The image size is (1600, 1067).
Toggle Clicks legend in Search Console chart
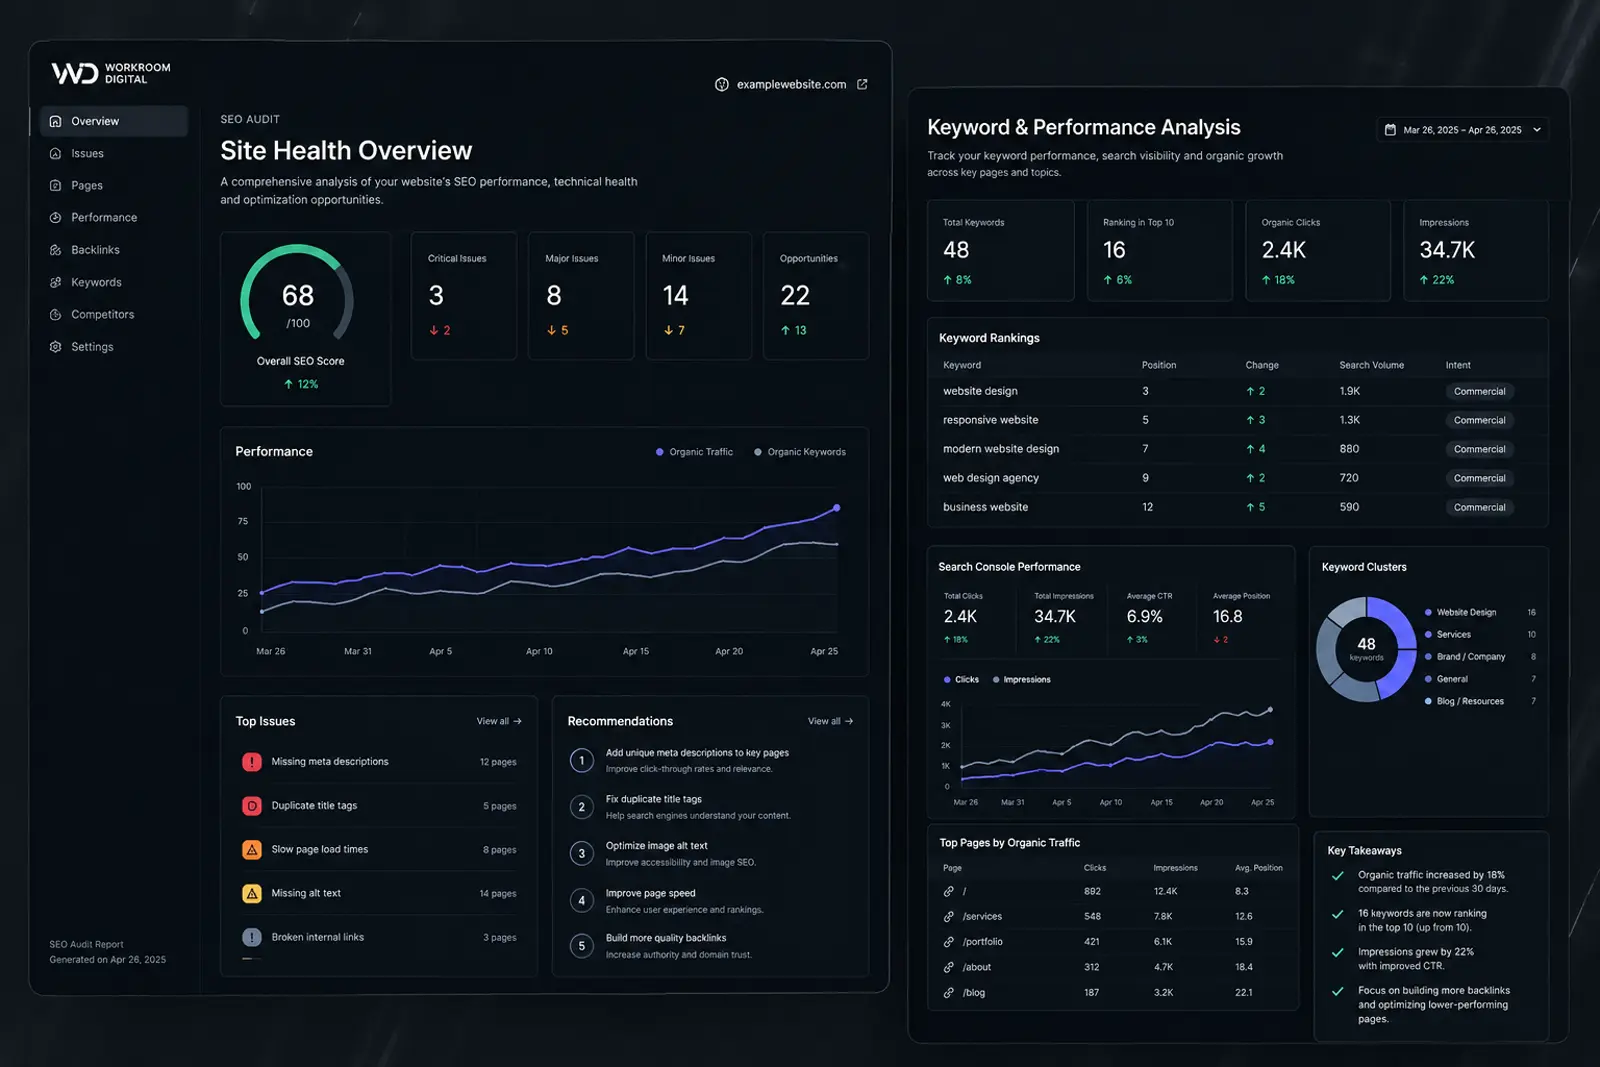point(961,680)
